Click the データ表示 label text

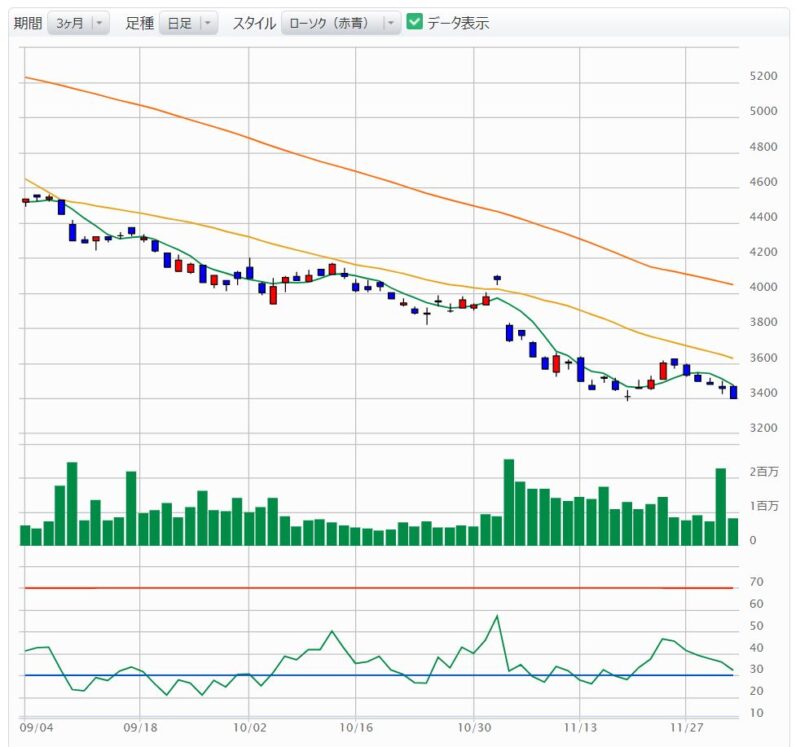pos(458,23)
